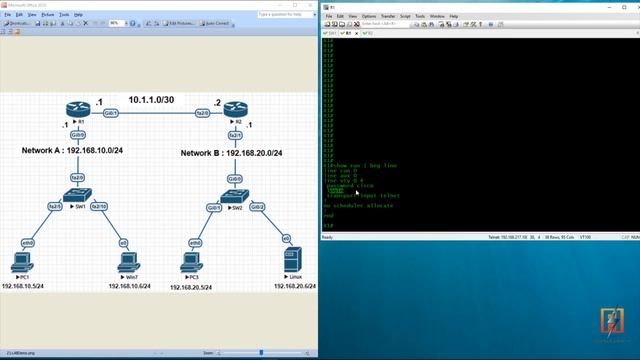This screenshot has width=640, height=360.
Task: Open the SecureCRT Window menu
Action: tap(437, 16)
